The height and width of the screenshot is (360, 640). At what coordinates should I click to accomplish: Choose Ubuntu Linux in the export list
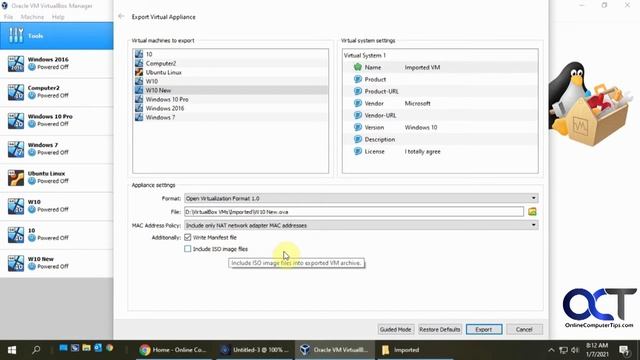coord(231,72)
